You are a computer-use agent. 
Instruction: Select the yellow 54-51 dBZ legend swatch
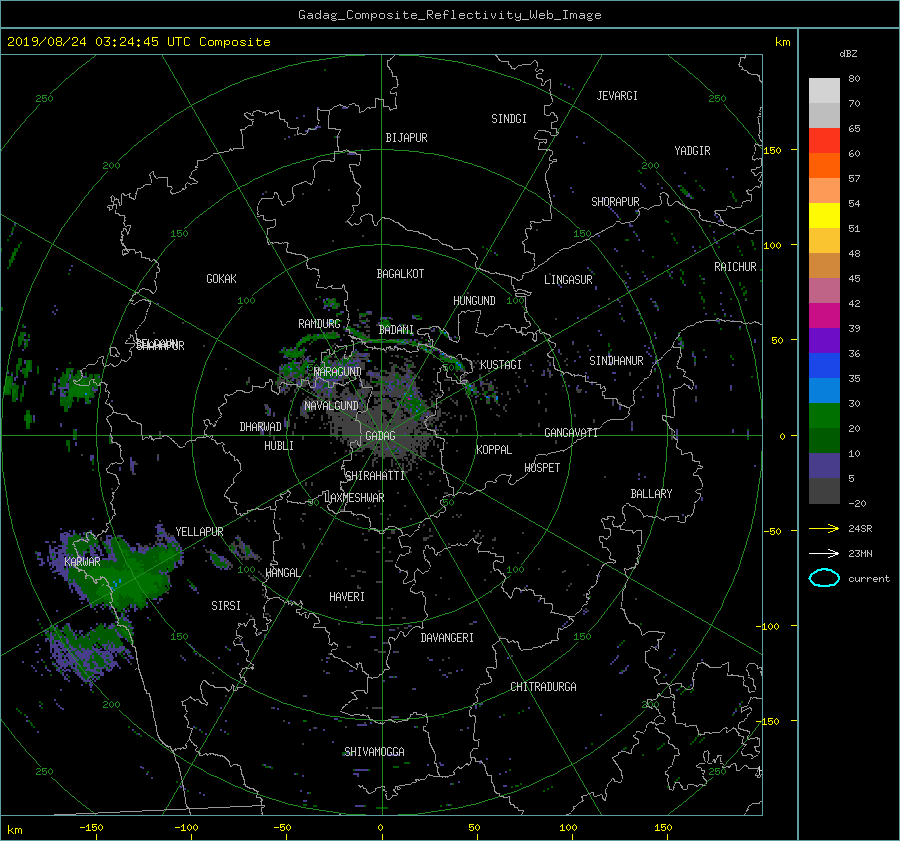point(824,215)
